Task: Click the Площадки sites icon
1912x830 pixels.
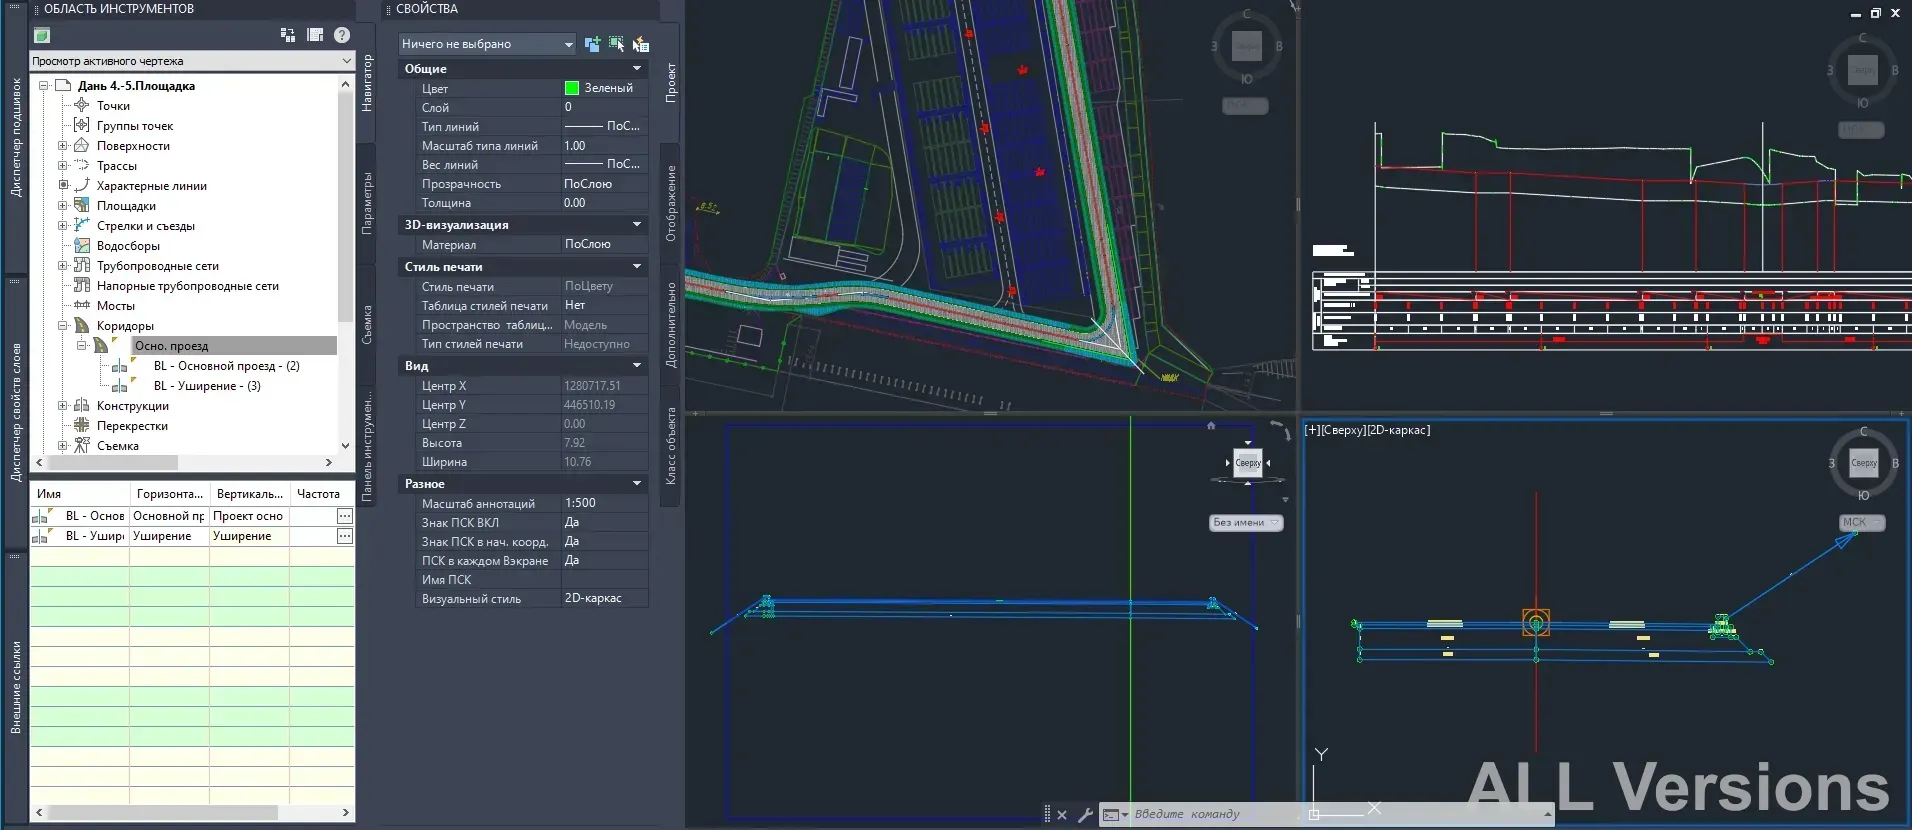Action: tap(82, 205)
